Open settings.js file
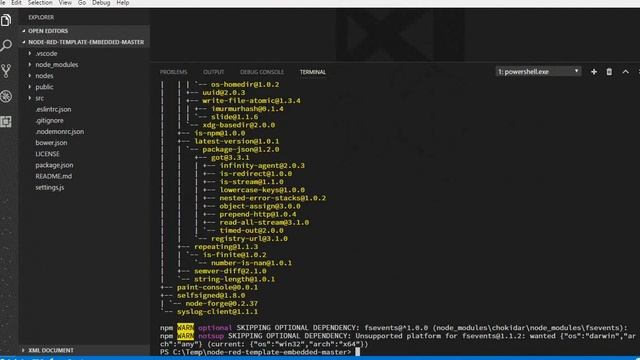The height and width of the screenshot is (360, 640). pyautogui.click(x=49, y=188)
